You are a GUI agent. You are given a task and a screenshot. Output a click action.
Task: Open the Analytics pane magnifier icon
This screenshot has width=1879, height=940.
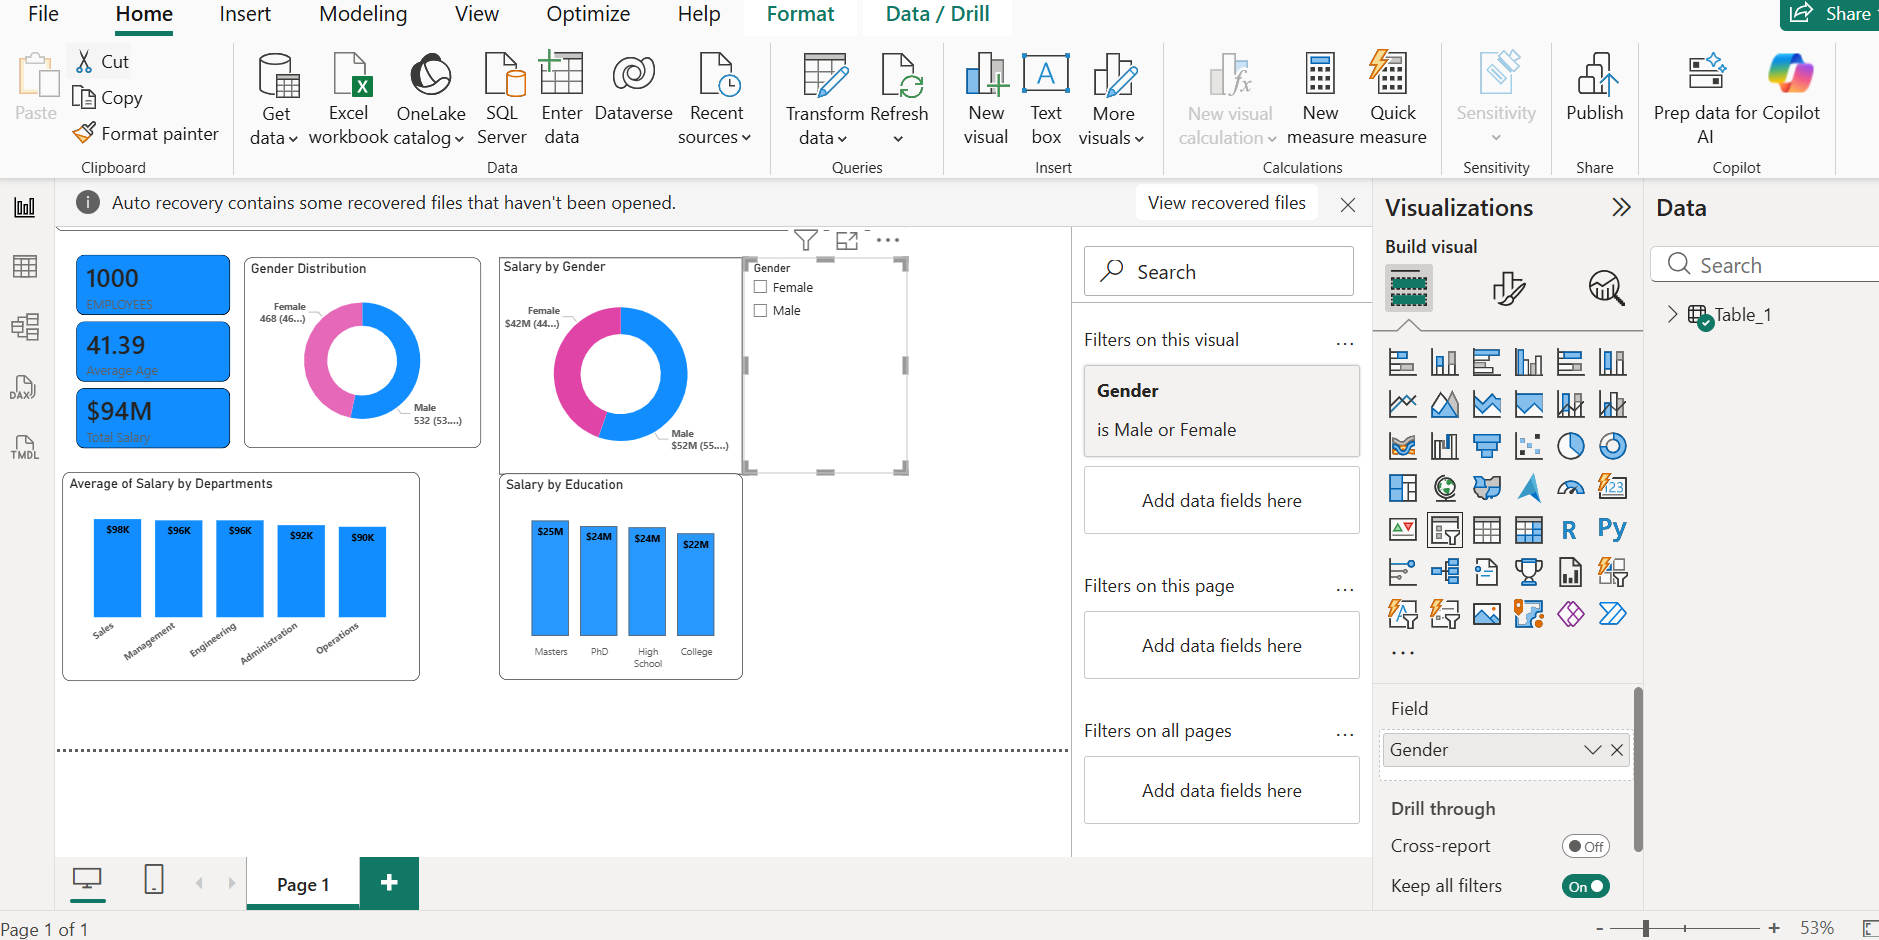pos(1606,289)
